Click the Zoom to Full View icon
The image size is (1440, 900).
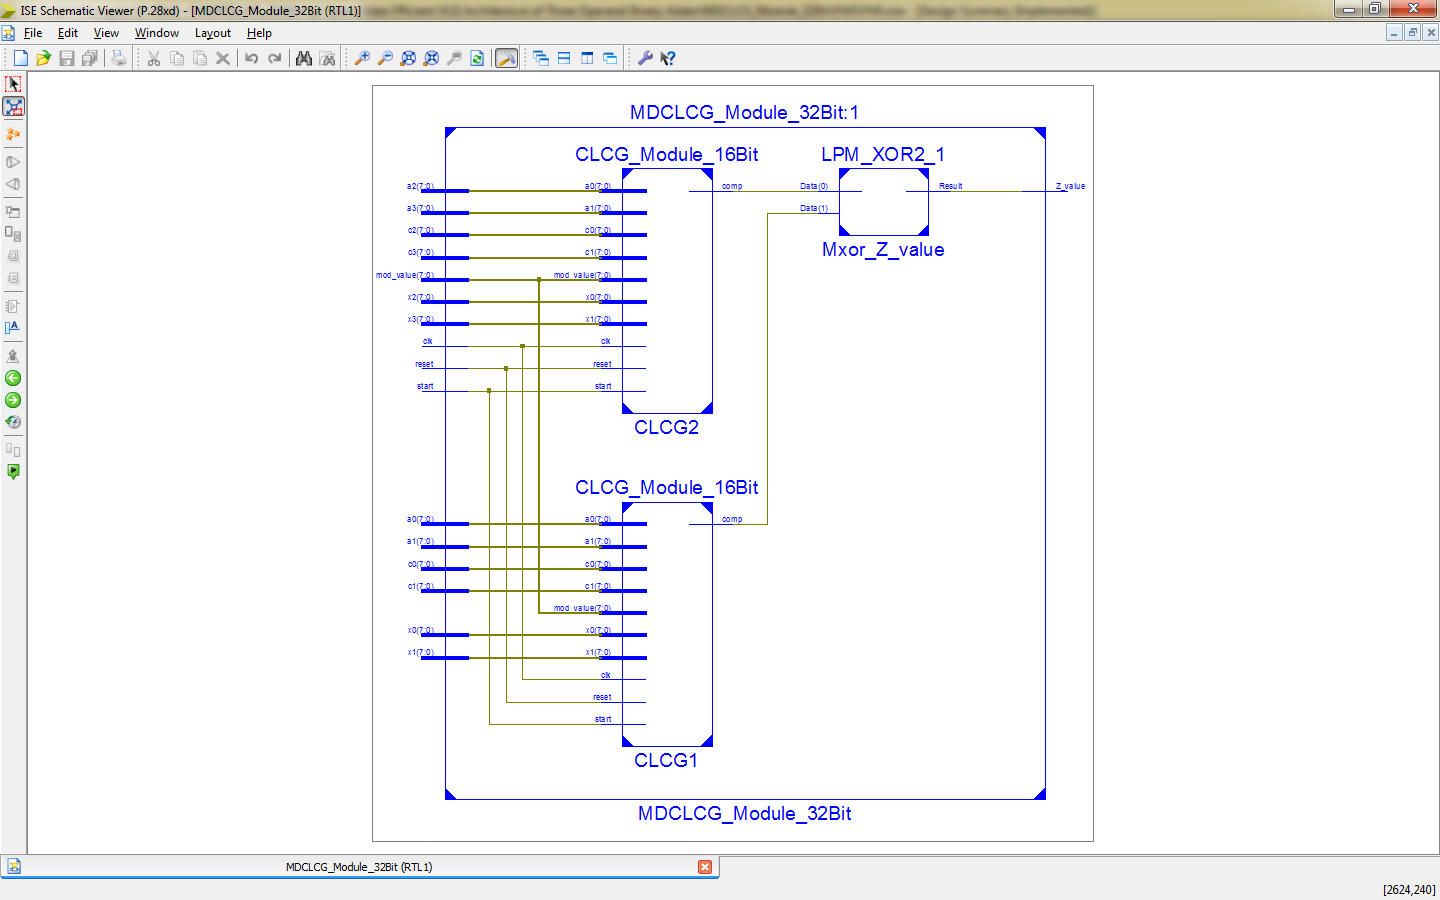(408, 58)
